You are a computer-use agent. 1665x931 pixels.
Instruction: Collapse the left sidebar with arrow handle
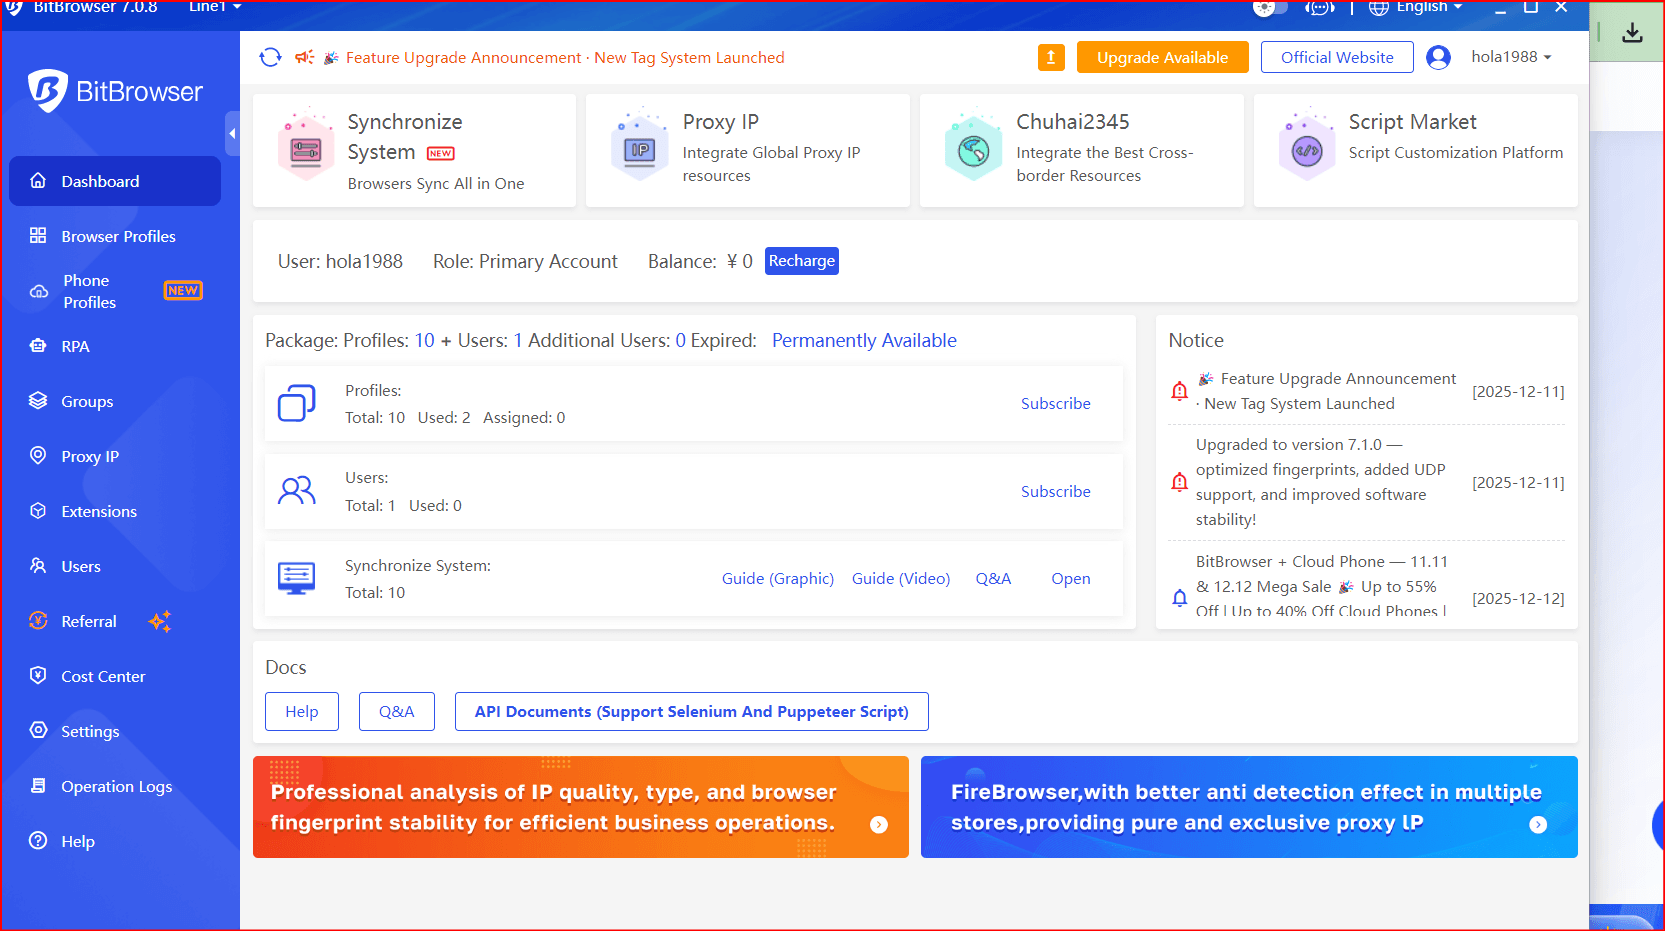pyautogui.click(x=232, y=133)
